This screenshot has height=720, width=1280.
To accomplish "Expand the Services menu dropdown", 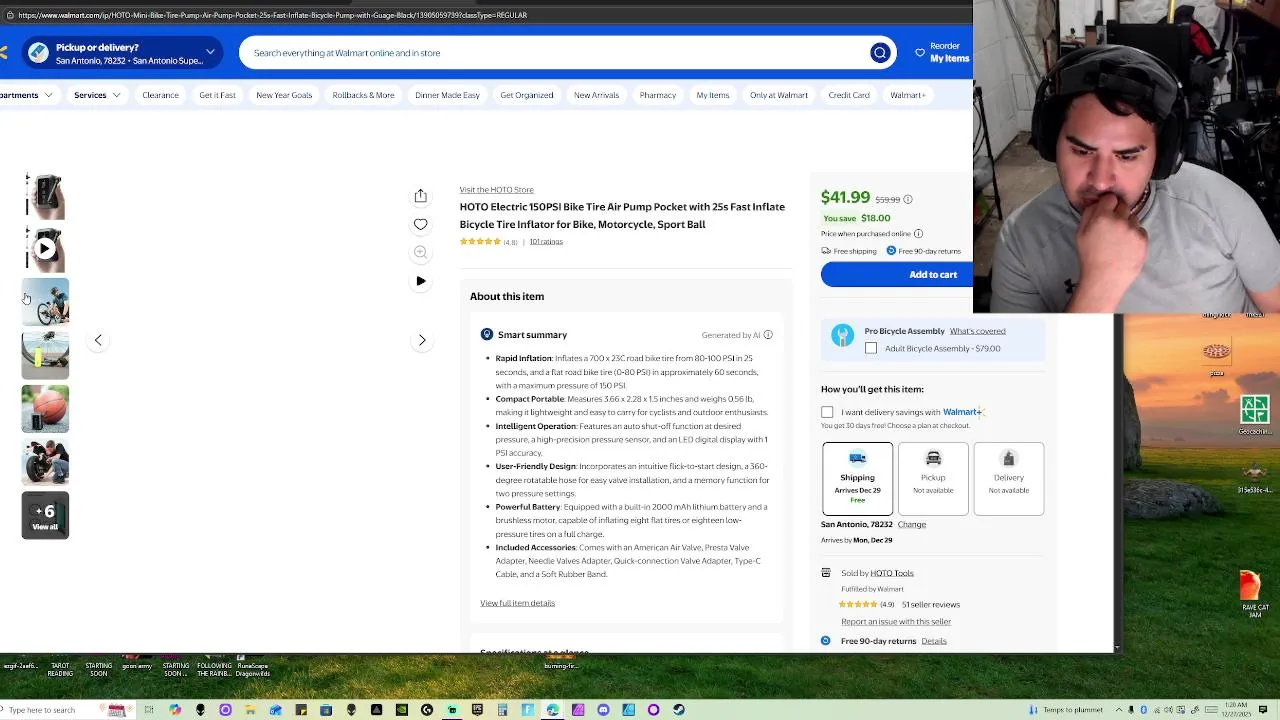I will pos(97,95).
